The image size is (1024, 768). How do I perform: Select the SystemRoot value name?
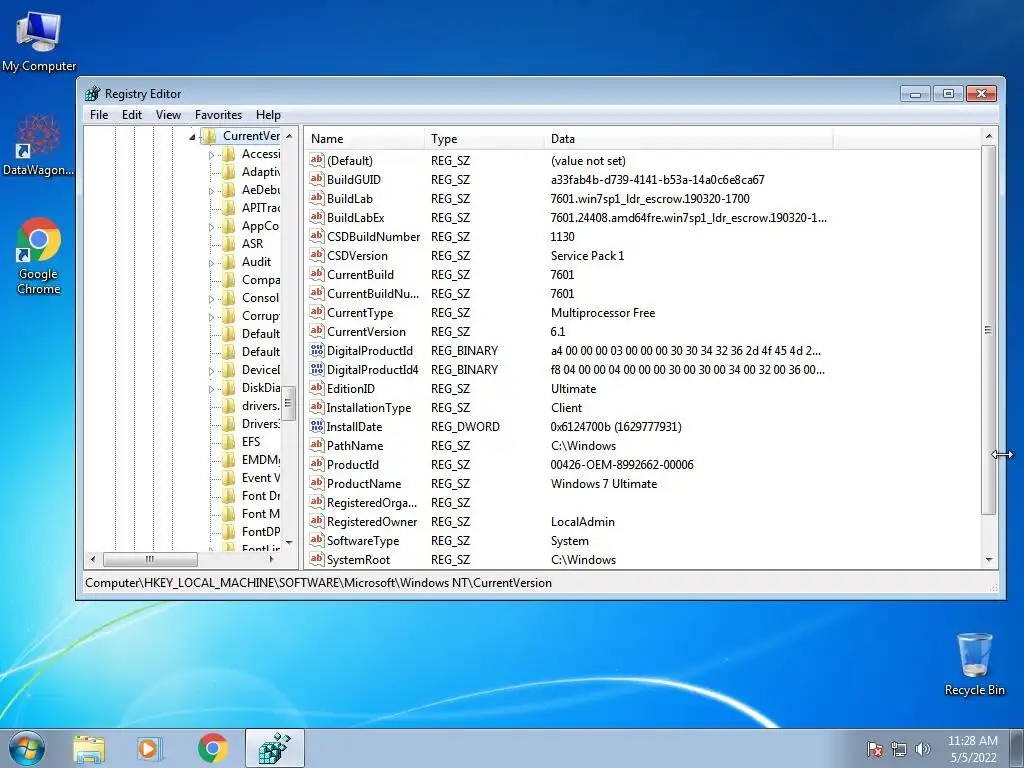(358, 560)
